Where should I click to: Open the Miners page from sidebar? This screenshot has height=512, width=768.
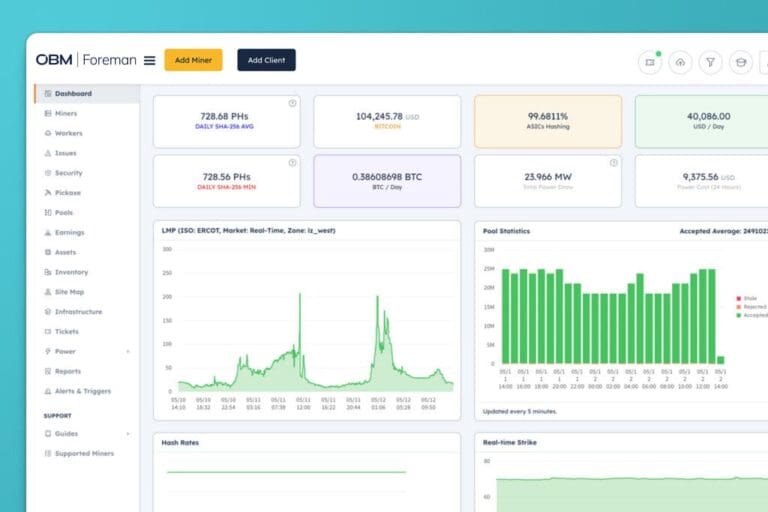pyautogui.click(x=65, y=114)
